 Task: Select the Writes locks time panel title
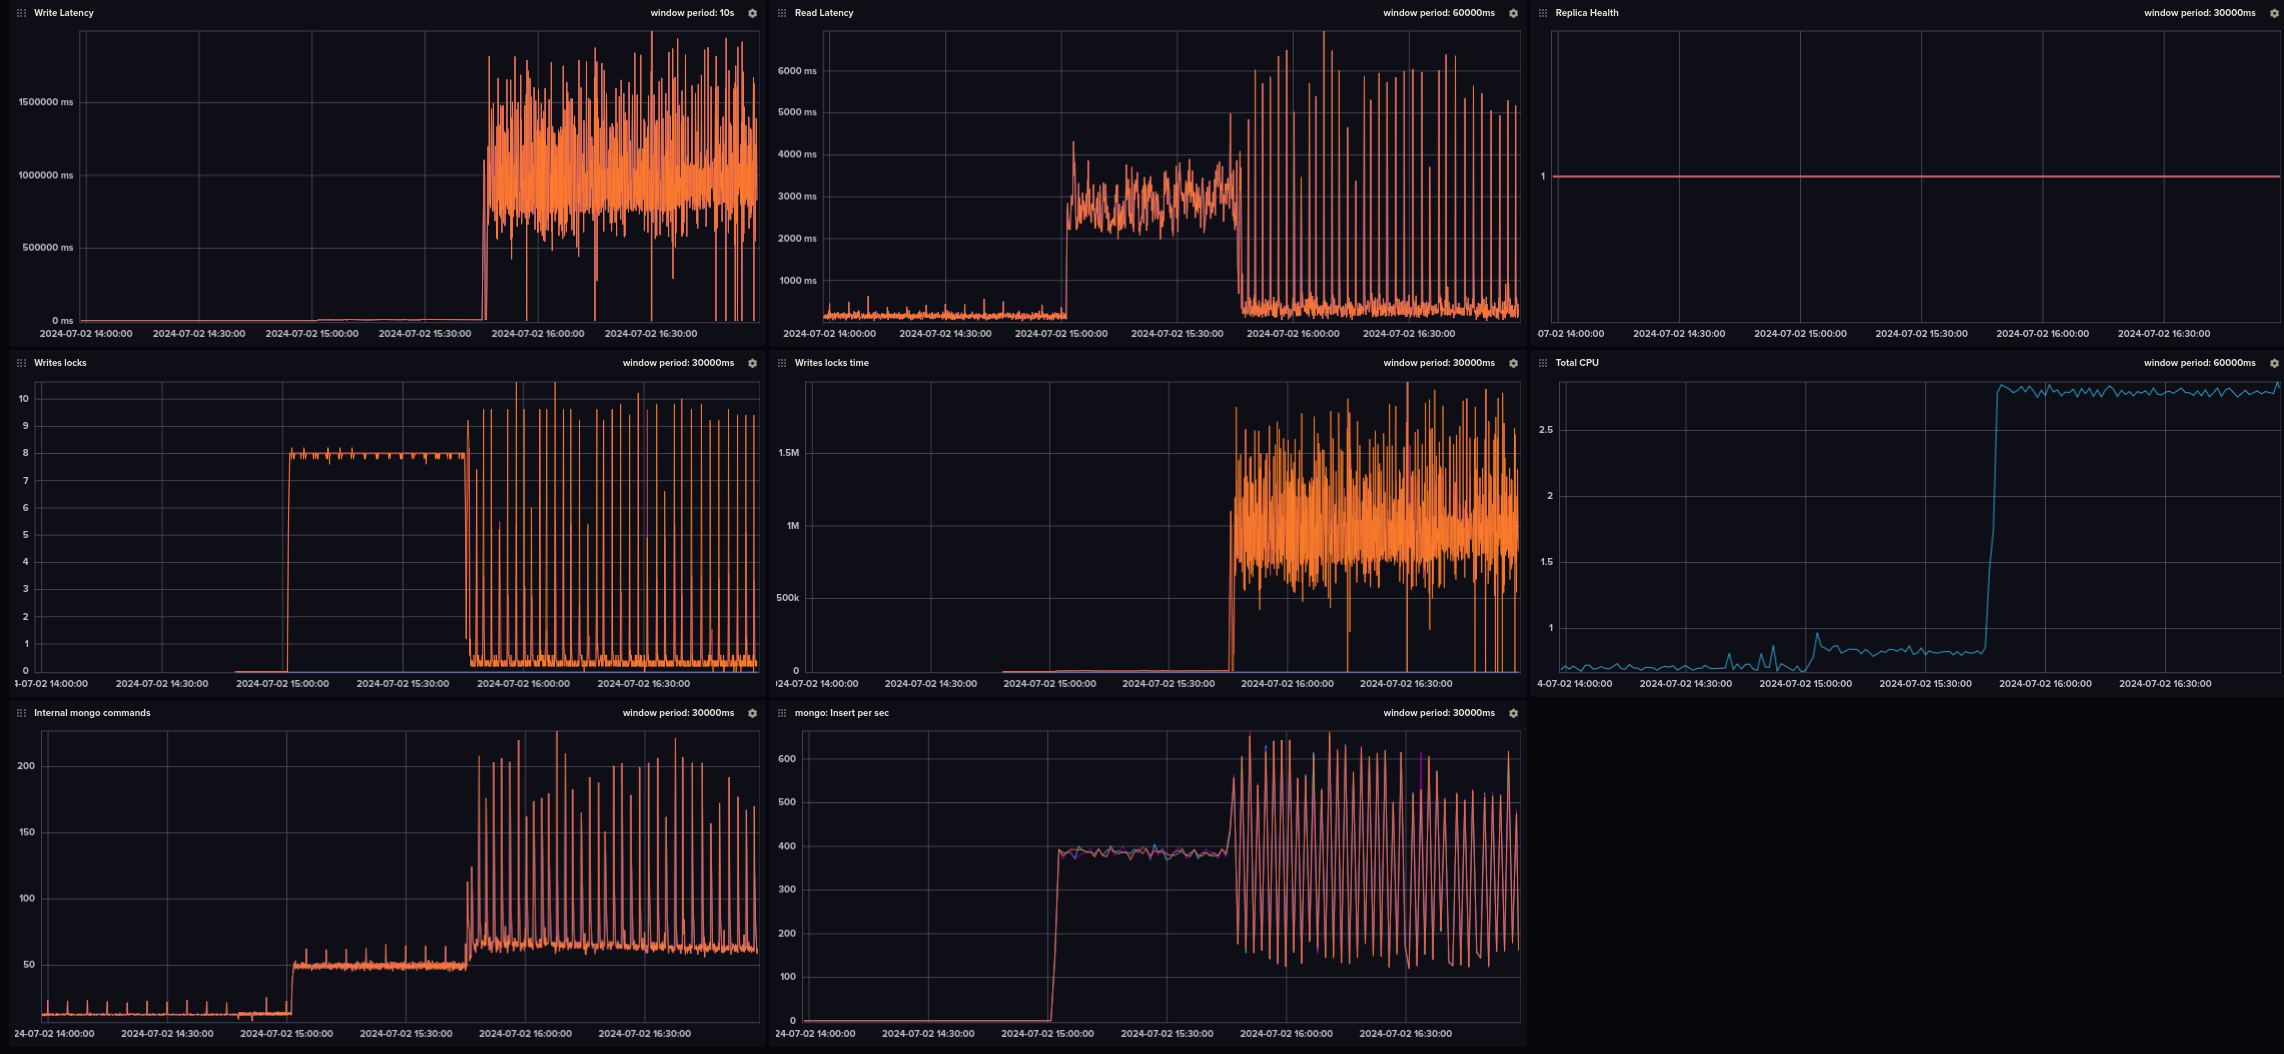[831, 363]
